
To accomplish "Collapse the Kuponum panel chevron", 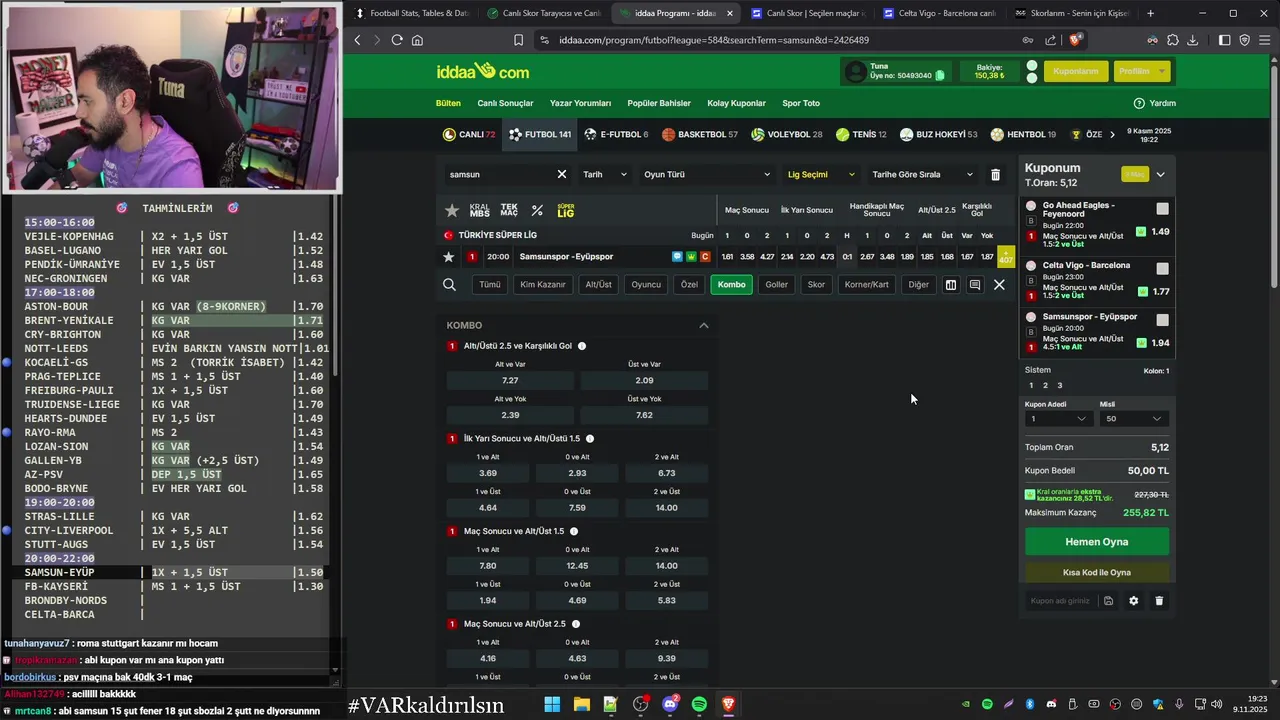I will [x=1160, y=175].
